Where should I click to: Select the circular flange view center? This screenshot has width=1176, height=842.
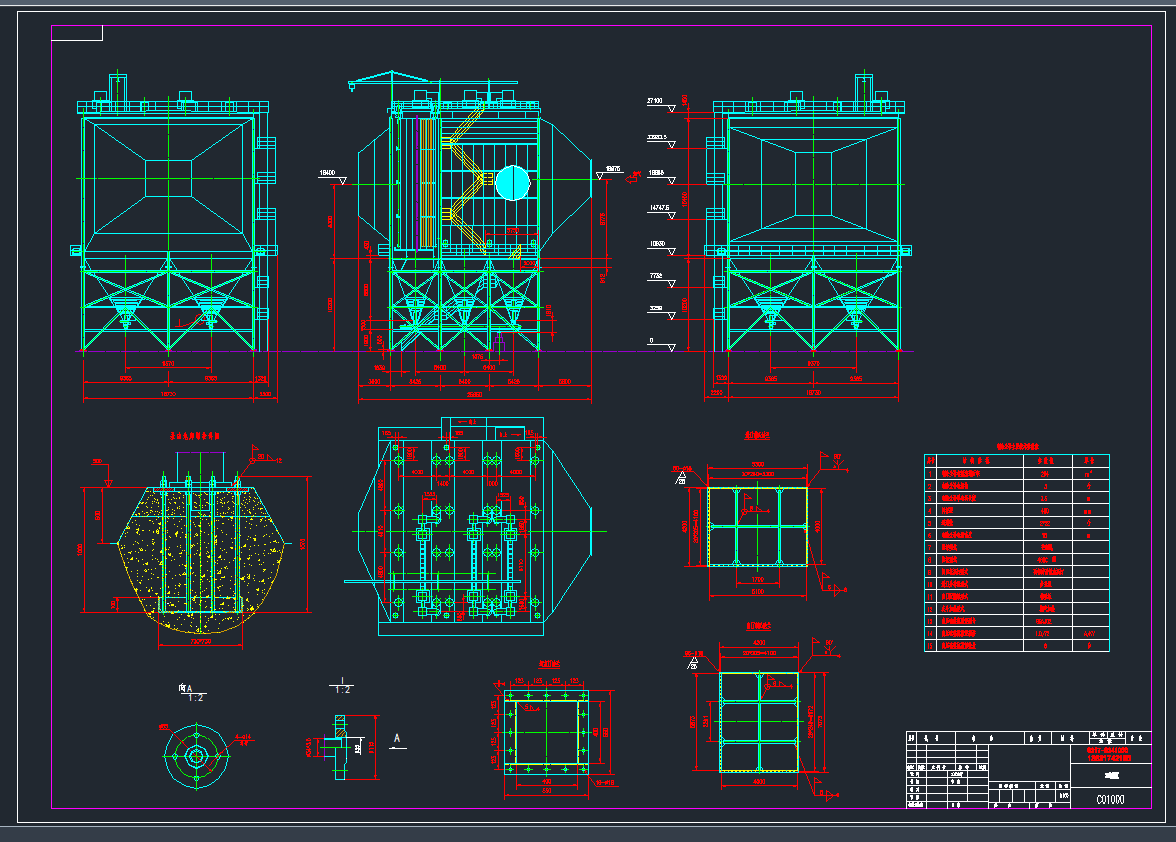click(x=196, y=753)
